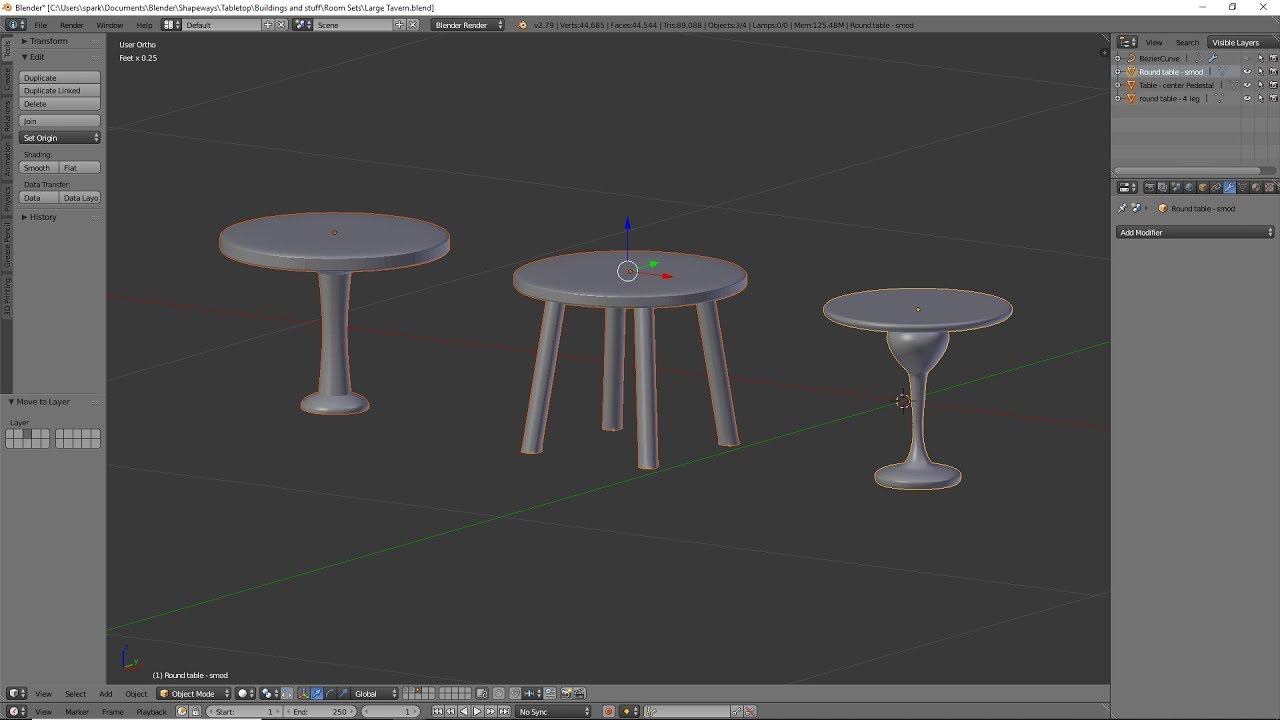Click the OpenGL render animation clapper icon
1280x720 pixels.
[x=580, y=693]
